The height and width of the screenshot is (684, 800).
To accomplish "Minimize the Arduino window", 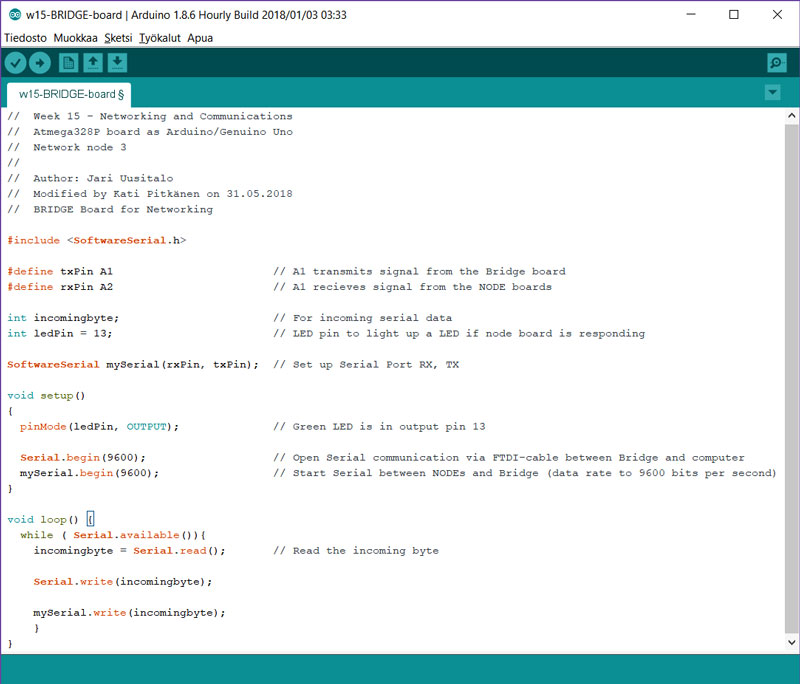I will click(x=691, y=14).
